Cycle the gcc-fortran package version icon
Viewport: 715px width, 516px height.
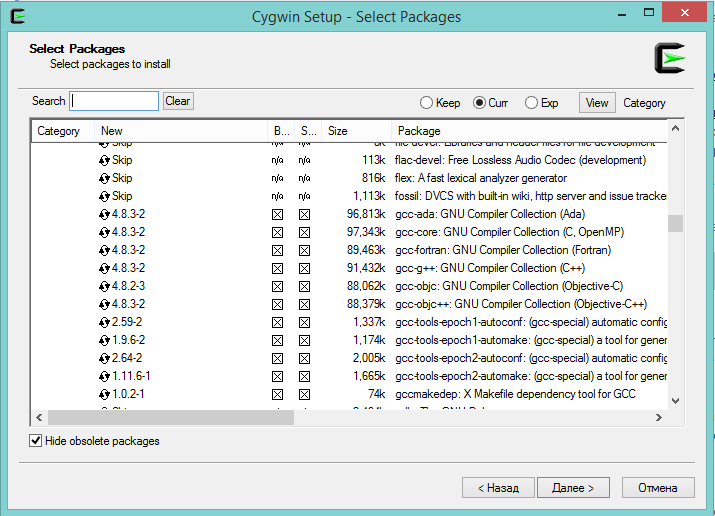(x=104, y=250)
